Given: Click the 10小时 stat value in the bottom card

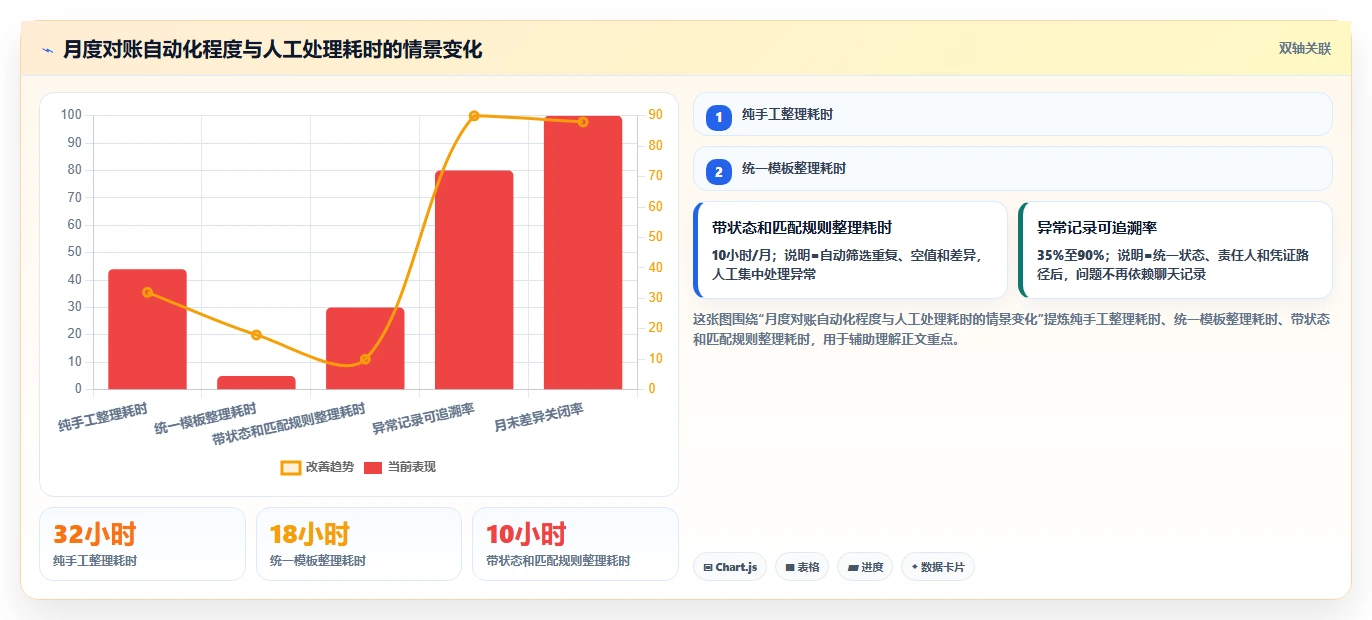Looking at the screenshot, I should coord(526,534).
